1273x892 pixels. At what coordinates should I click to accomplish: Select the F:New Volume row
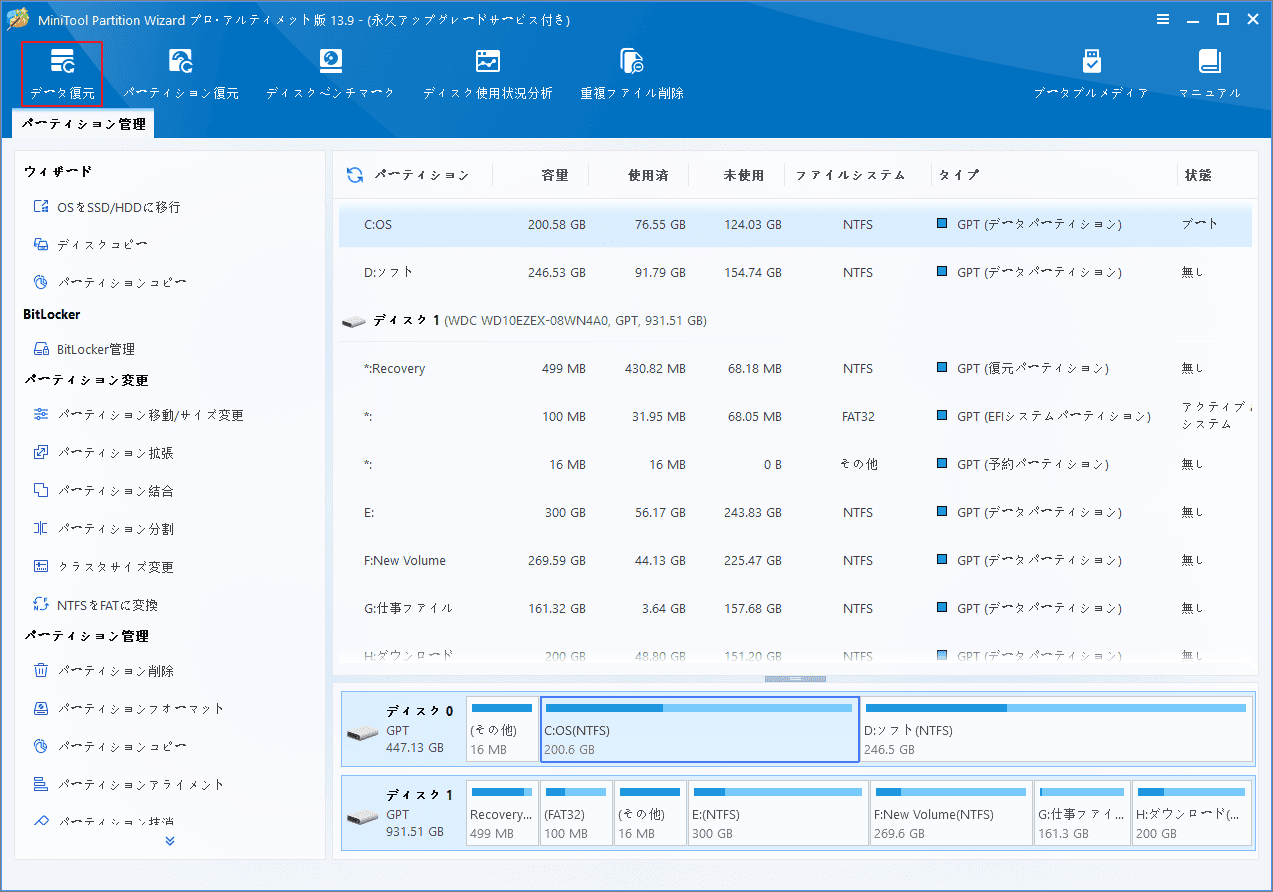(x=795, y=560)
